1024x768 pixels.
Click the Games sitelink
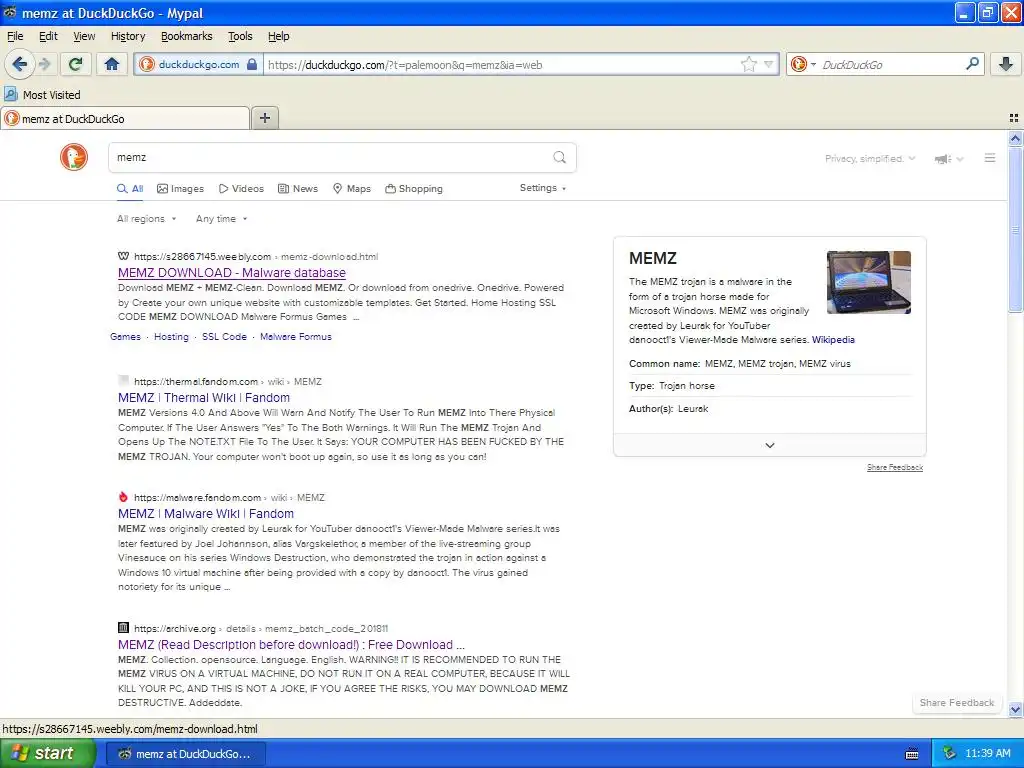click(x=125, y=337)
